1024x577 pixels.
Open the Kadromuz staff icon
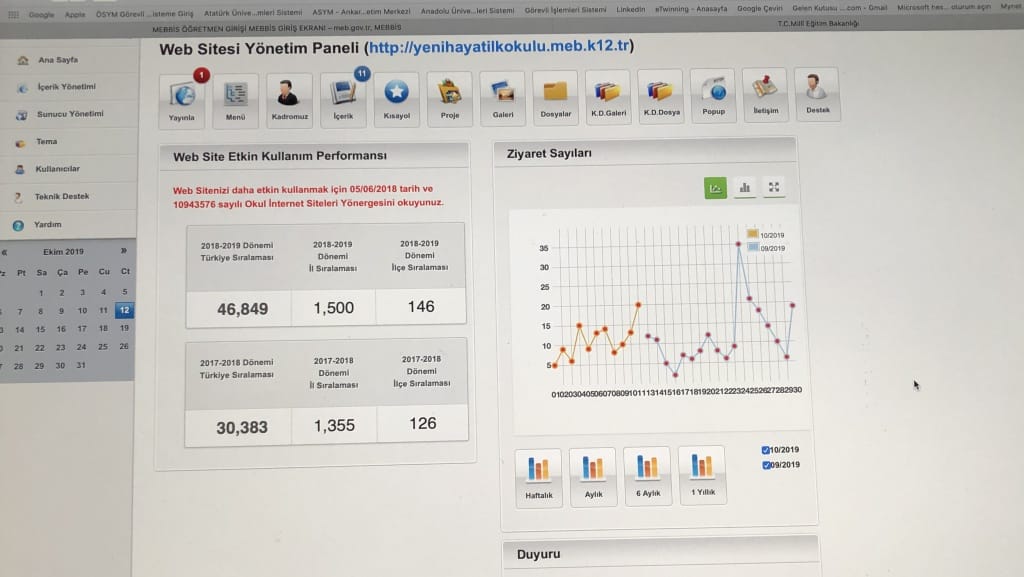[x=289, y=99]
